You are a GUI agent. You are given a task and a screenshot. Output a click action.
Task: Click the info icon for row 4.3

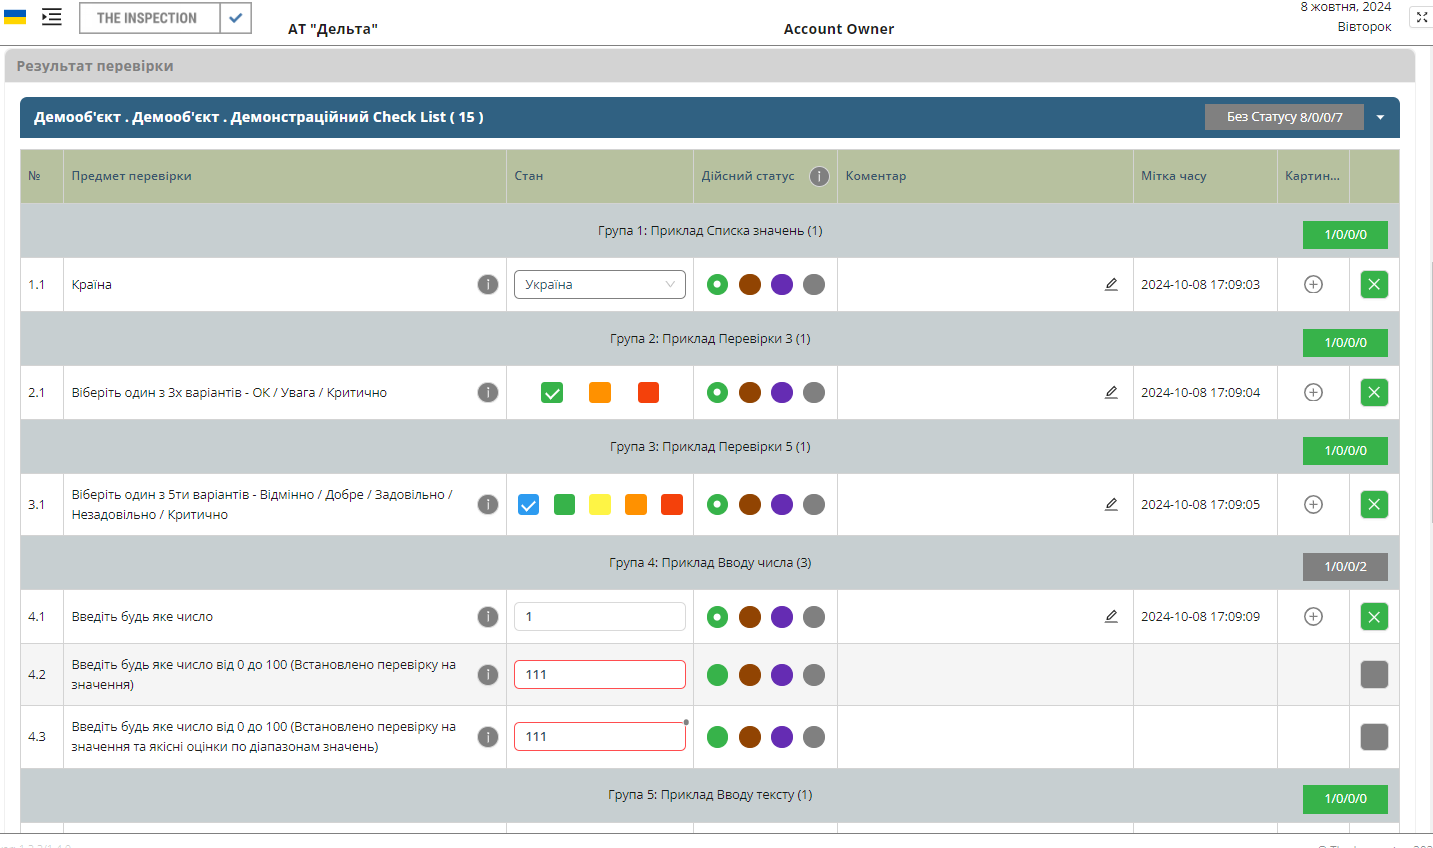(x=487, y=737)
